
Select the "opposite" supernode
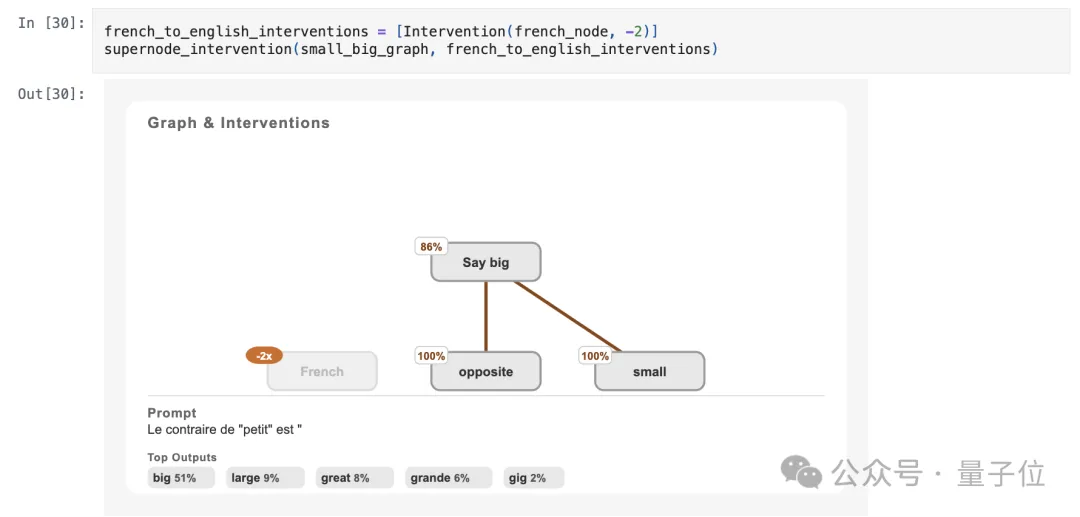(486, 372)
